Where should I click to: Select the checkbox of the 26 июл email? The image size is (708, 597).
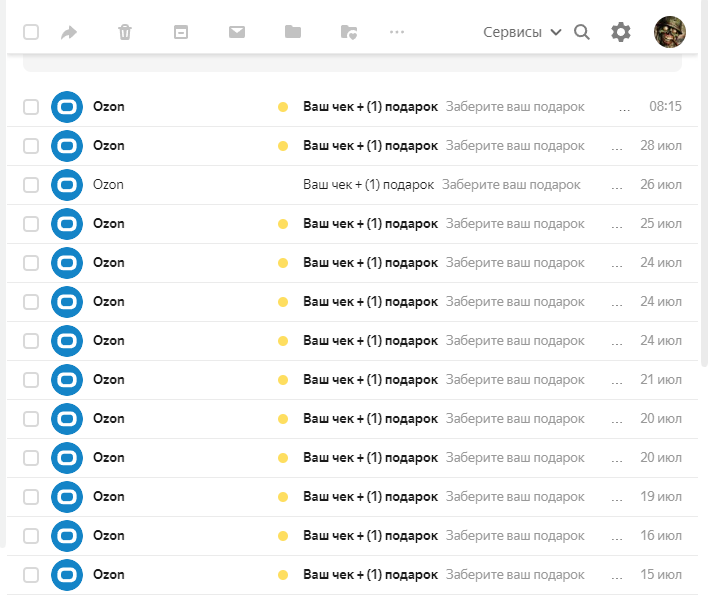point(31,185)
